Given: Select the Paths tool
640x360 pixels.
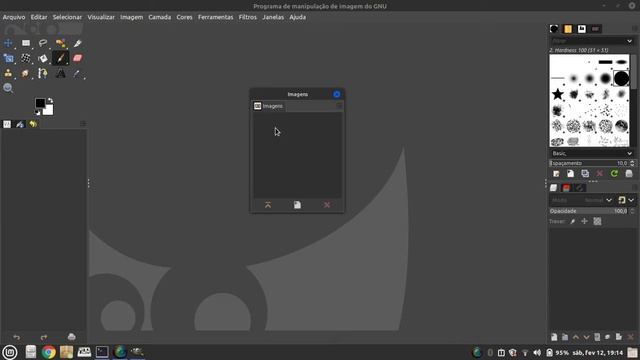Looking at the screenshot, I should 43,73.
